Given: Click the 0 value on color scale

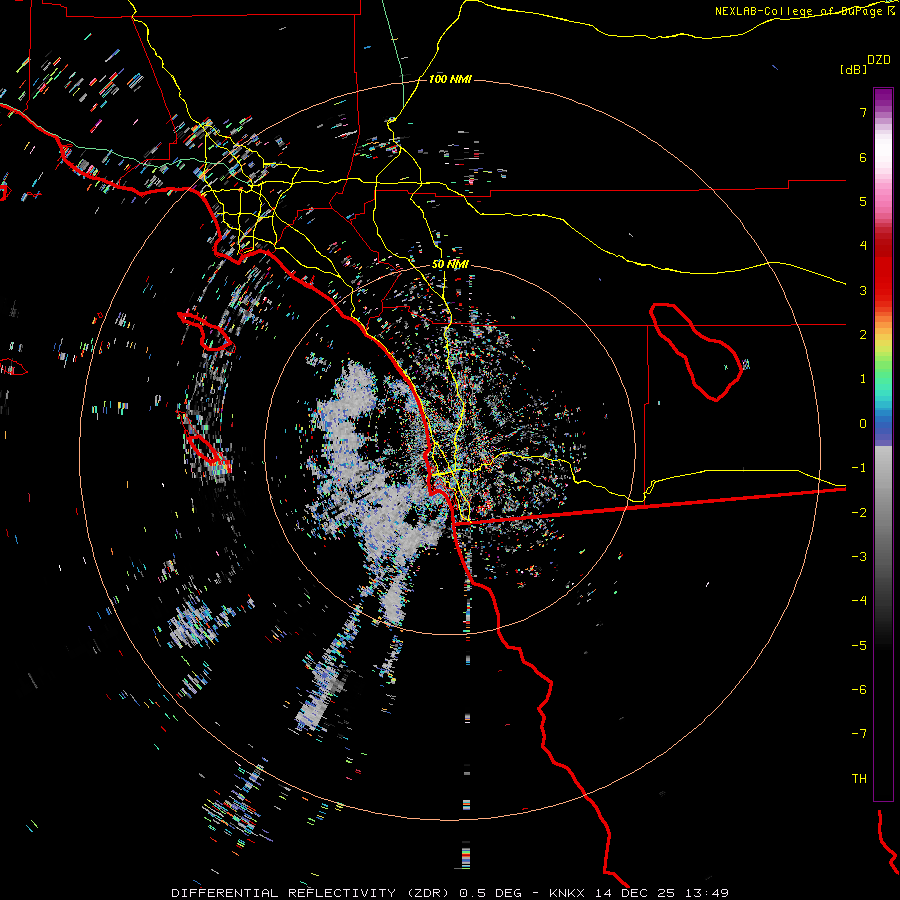Looking at the screenshot, I should click(863, 424).
